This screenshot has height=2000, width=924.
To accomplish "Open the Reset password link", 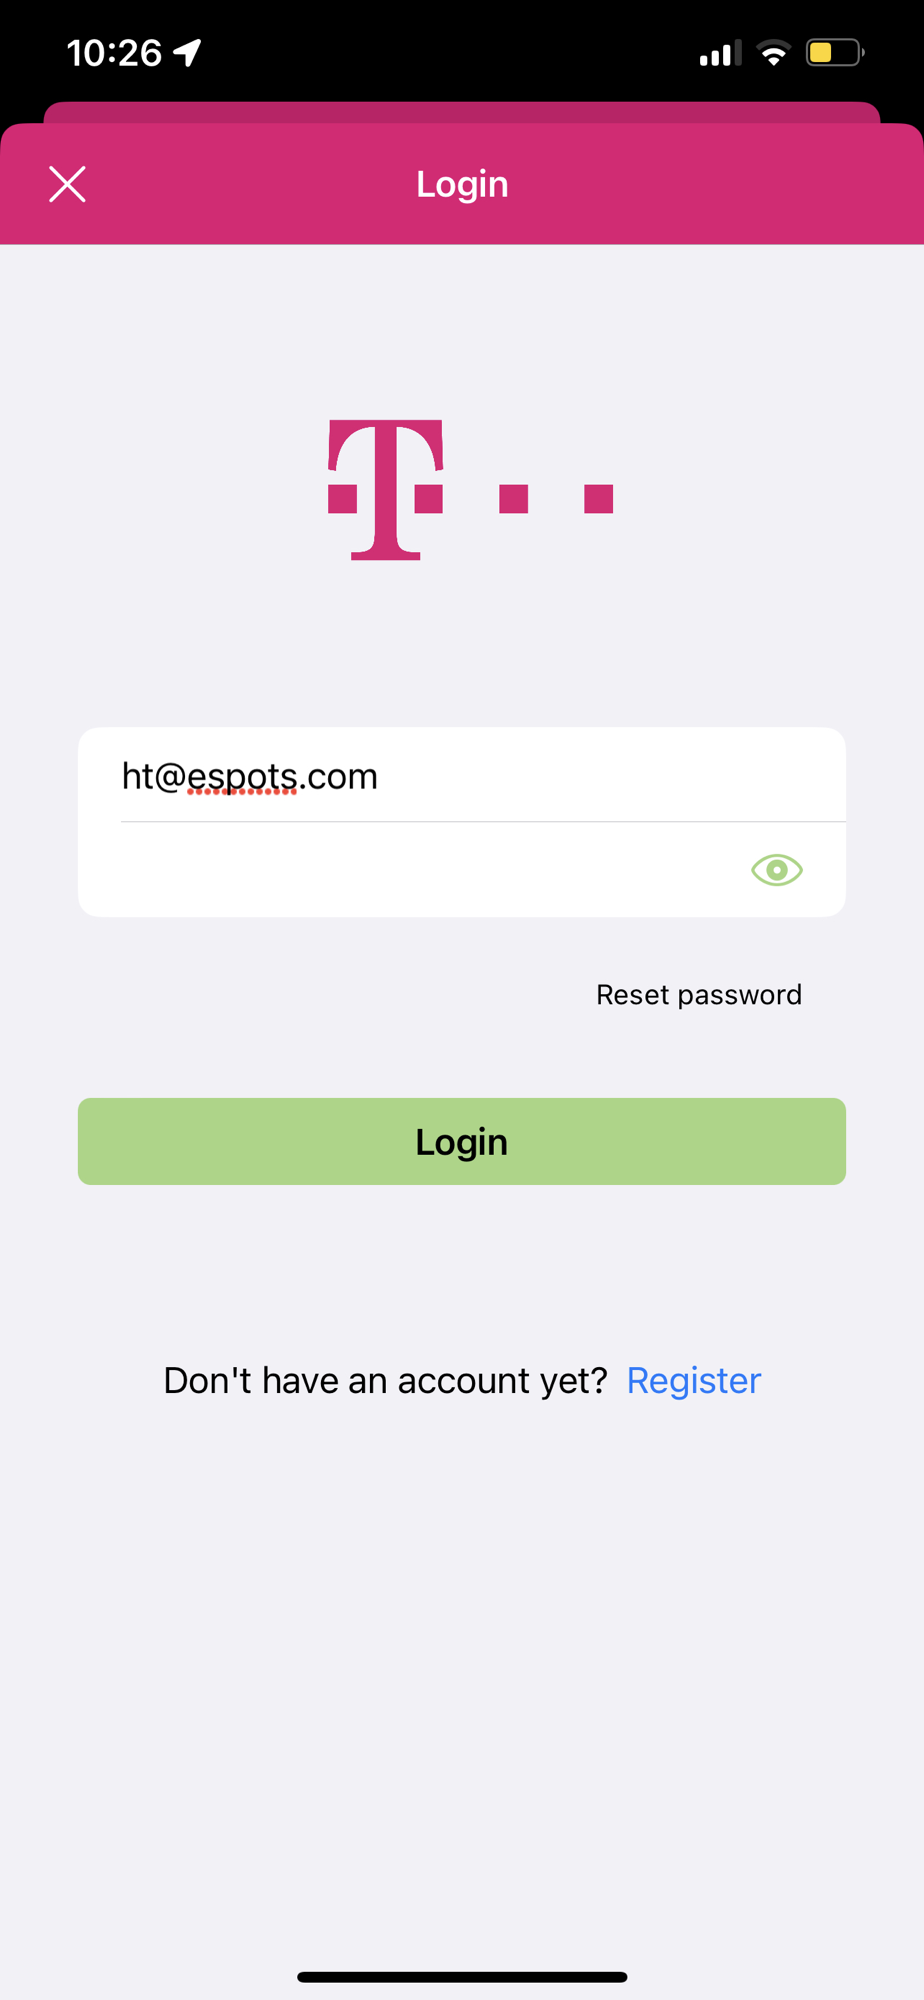I will [699, 995].
